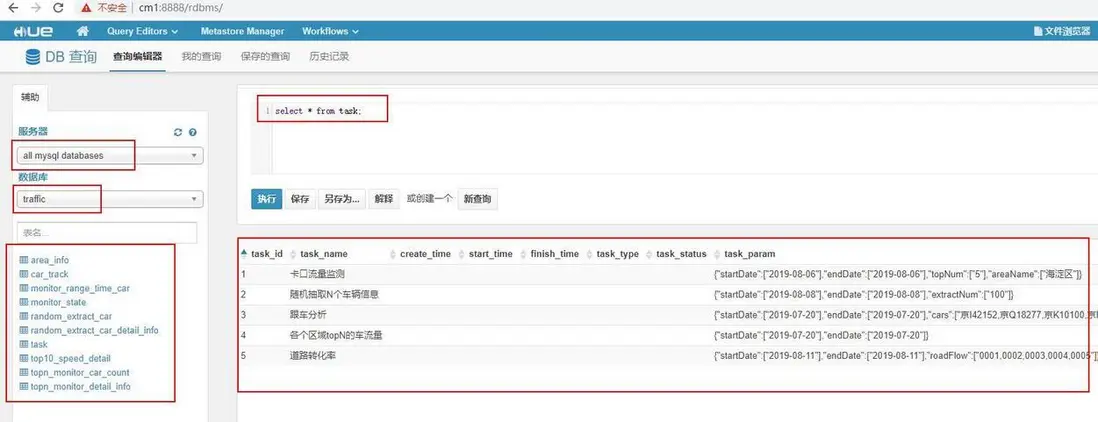Open Metastore Manager
This screenshot has width=1098, height=422.
click(242, 31)
